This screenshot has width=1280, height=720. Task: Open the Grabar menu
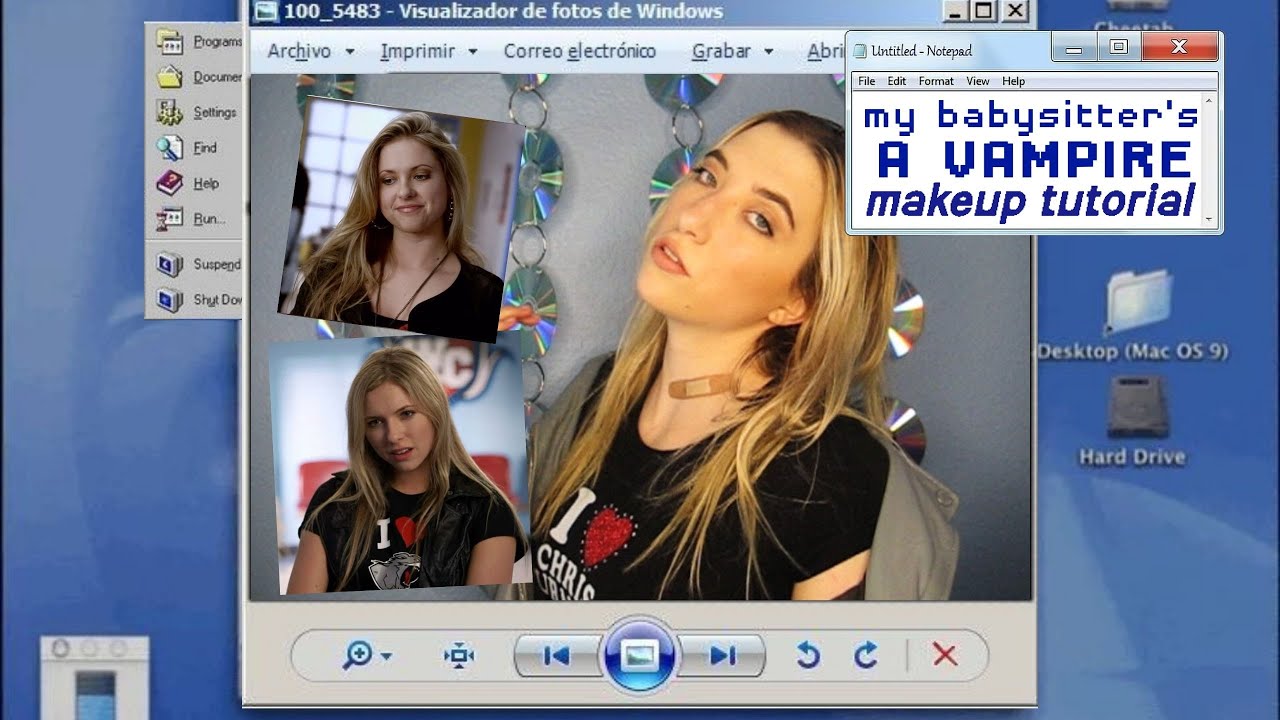tap(733, 51)
